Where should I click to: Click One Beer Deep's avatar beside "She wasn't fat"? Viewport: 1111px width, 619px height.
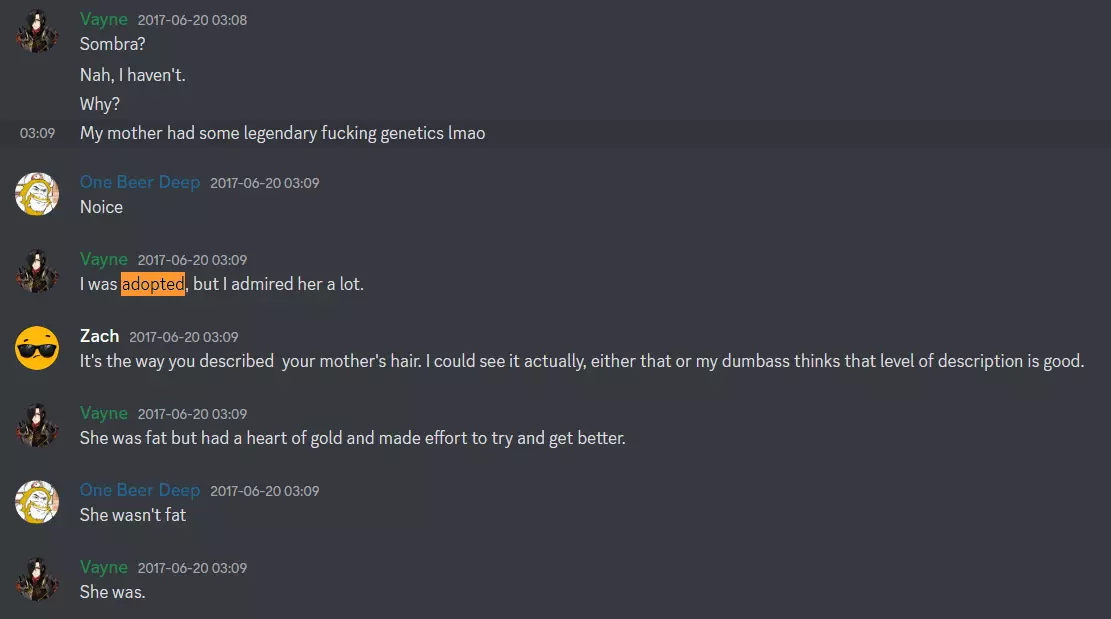(x=37, y=502)
